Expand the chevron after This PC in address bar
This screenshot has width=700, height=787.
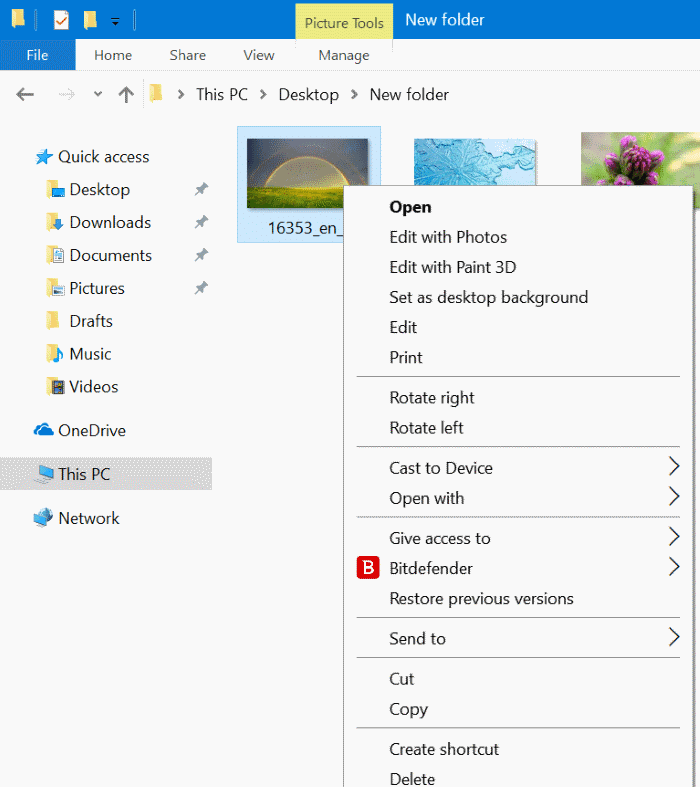(263, 94)
